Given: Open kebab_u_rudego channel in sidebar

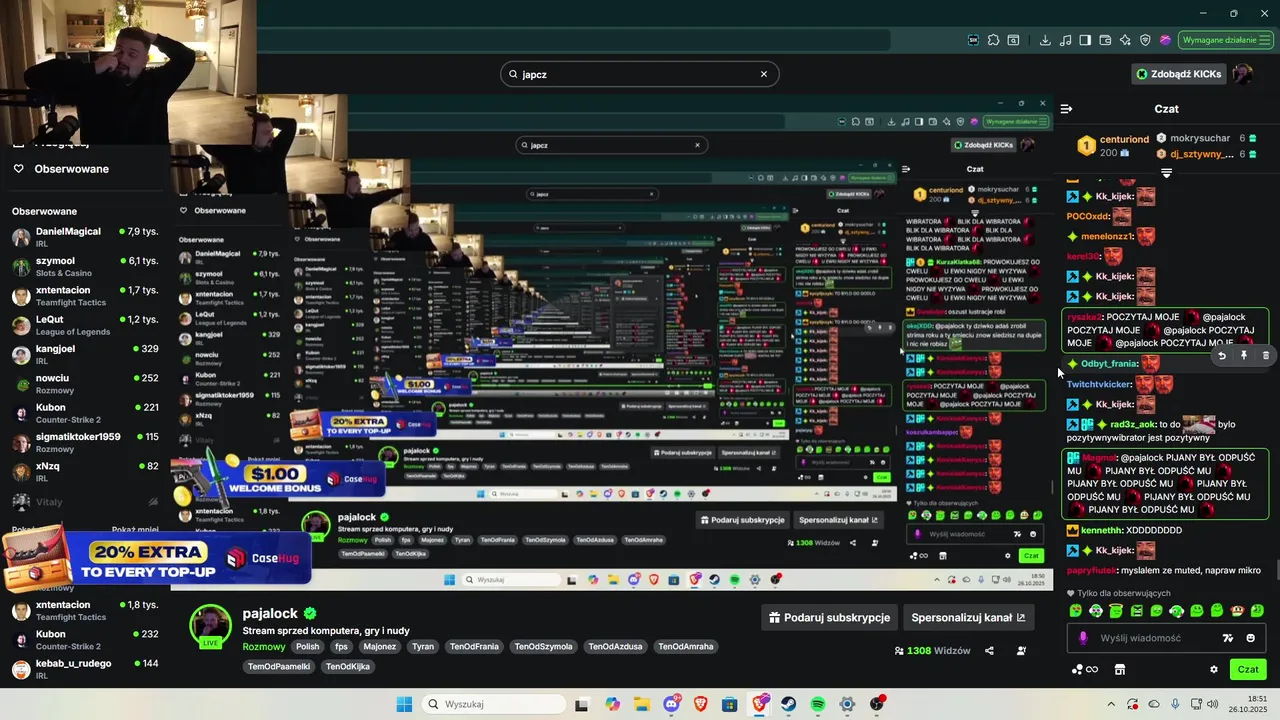Looking at the screenshot, I should [85, 669].
